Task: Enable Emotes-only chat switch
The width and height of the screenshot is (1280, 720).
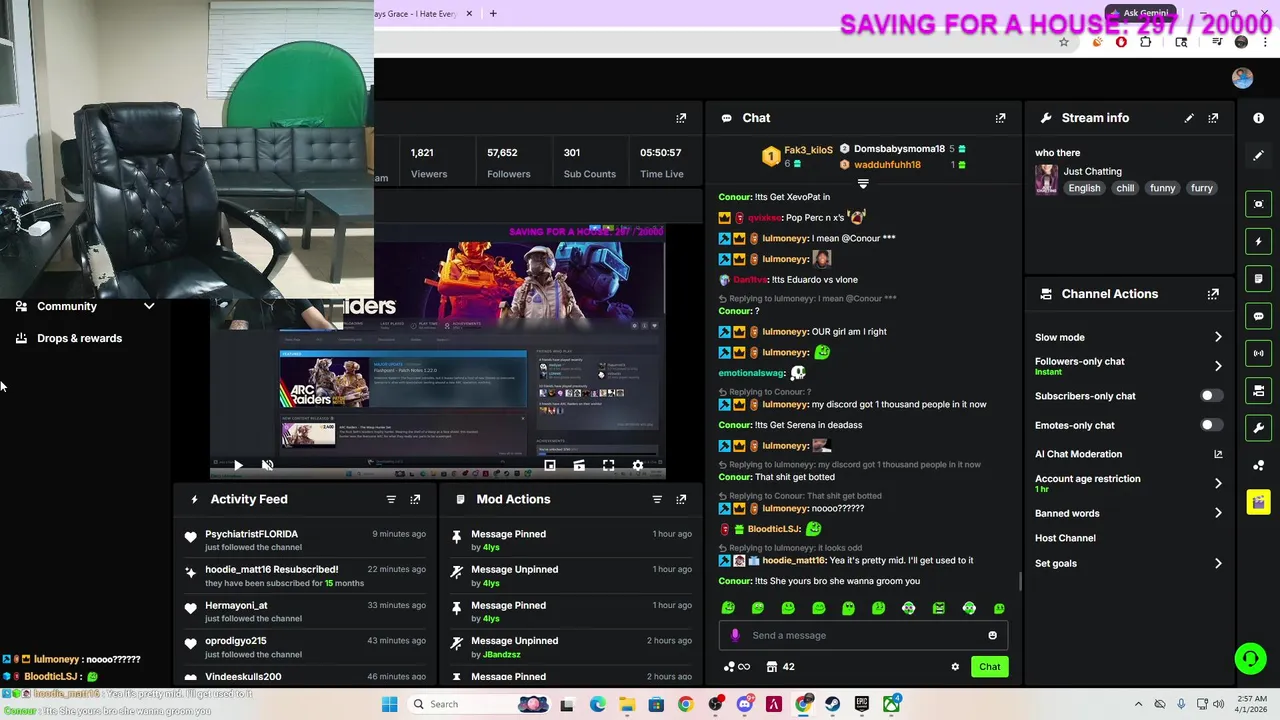Action: (x=1210, y=425)
